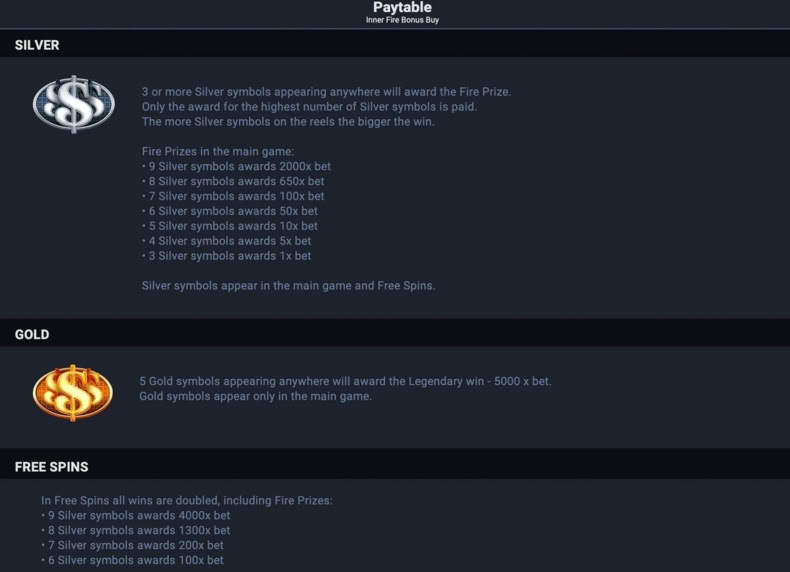Click the Silver dollar symbol icon
The width and height of the screenshot is (790, 572).
[x=74, y=104]
